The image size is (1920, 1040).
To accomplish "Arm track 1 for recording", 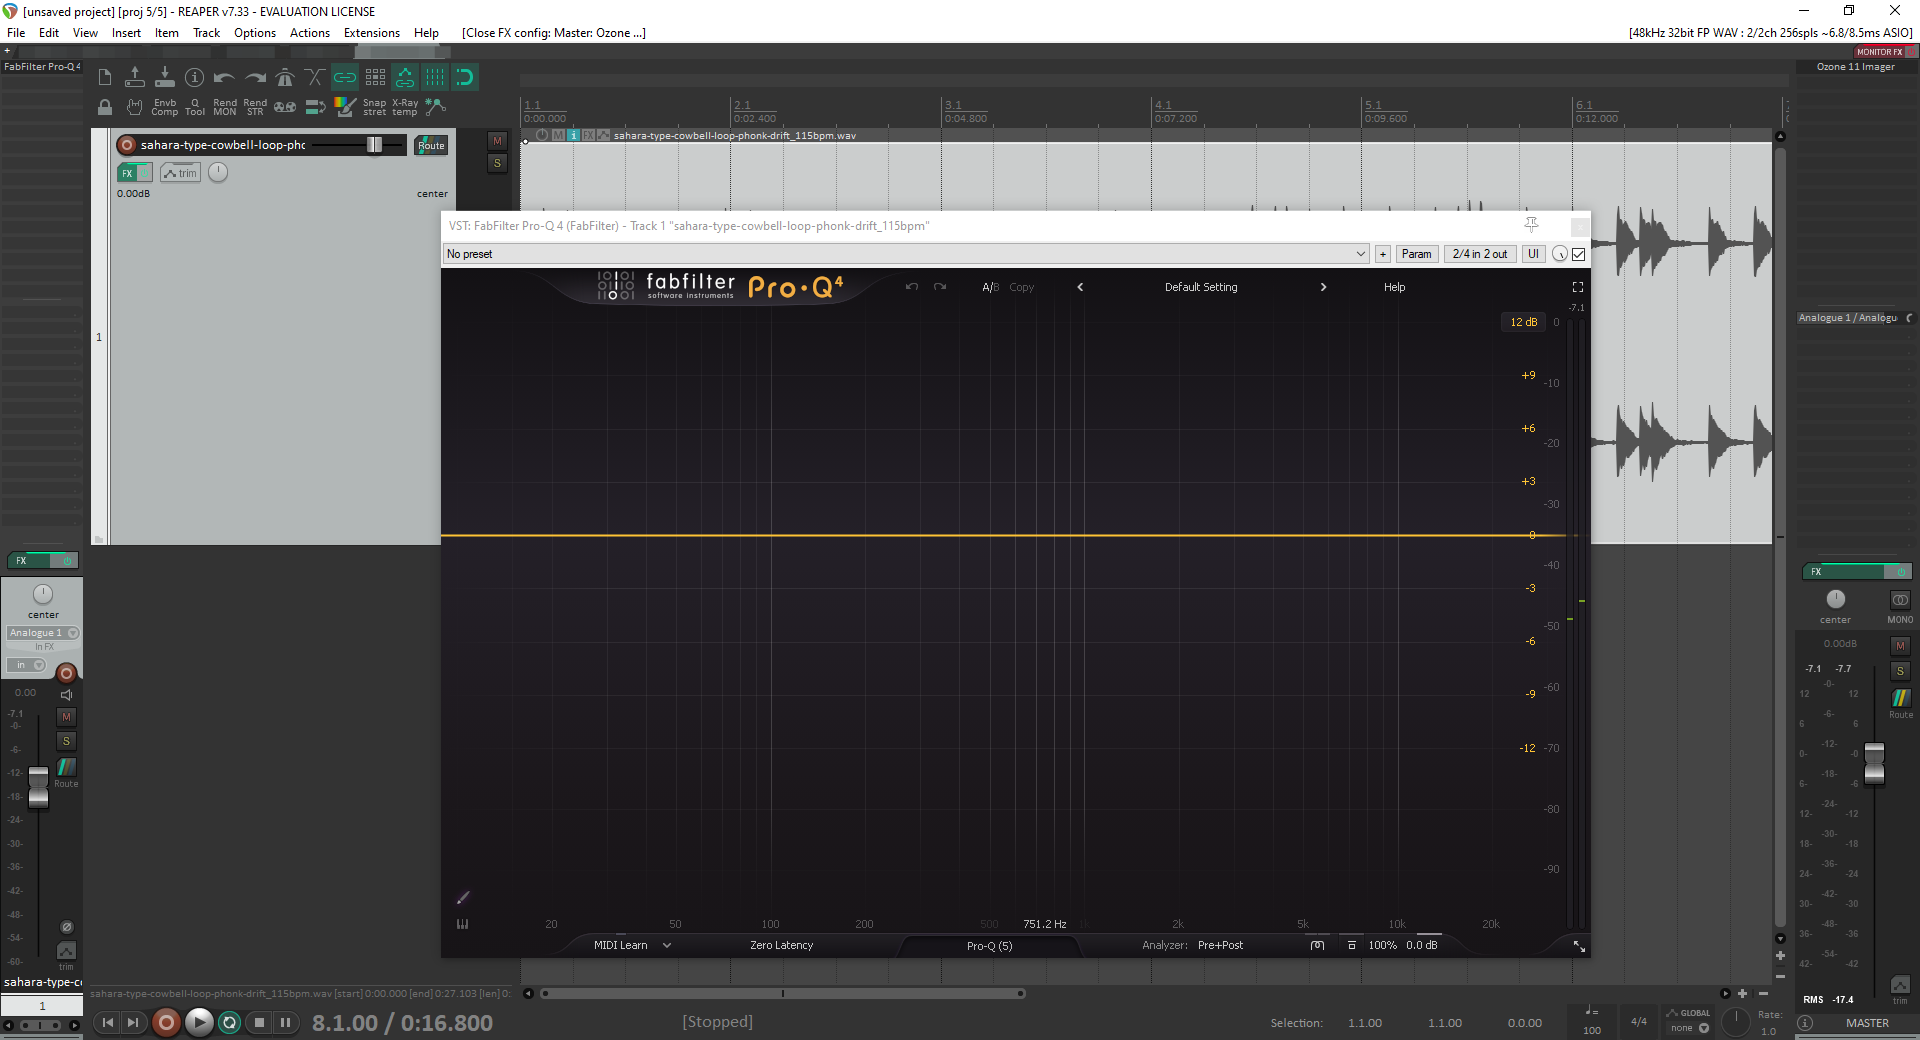I will pyautogui.click(x=127, y=145).
